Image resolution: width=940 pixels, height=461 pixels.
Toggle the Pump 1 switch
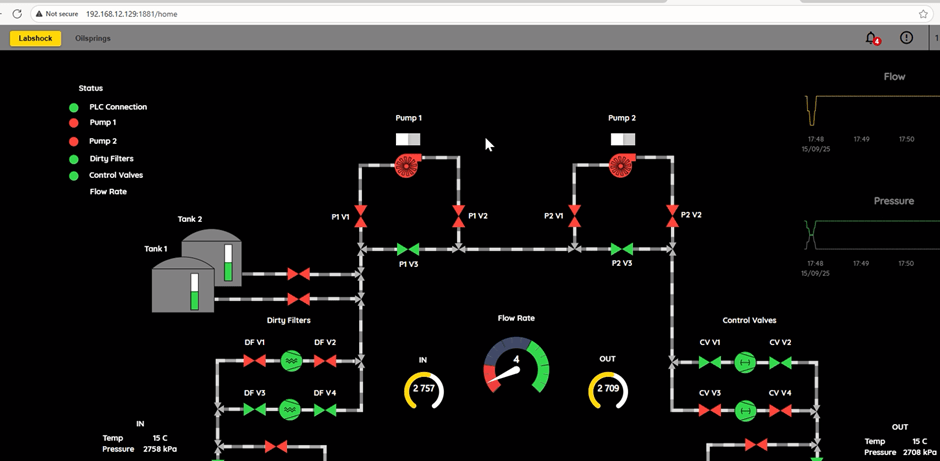point(408,139)
